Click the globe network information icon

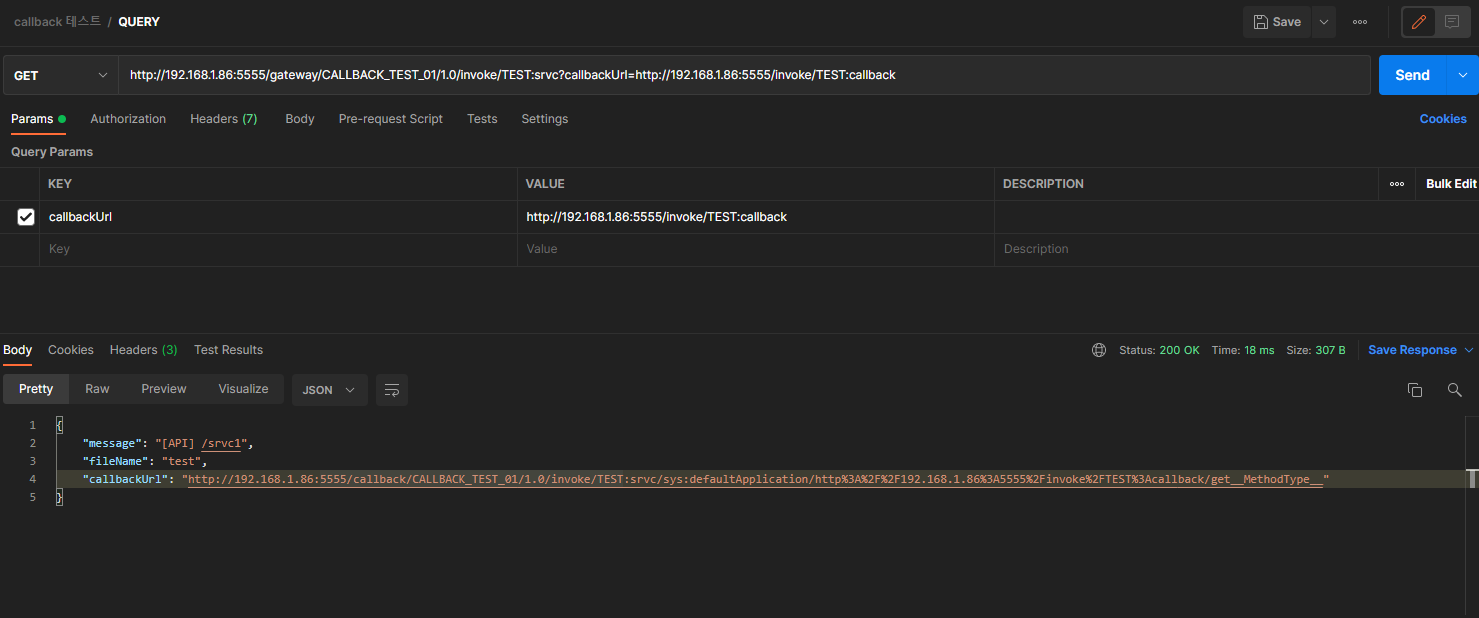point(1099,350)
